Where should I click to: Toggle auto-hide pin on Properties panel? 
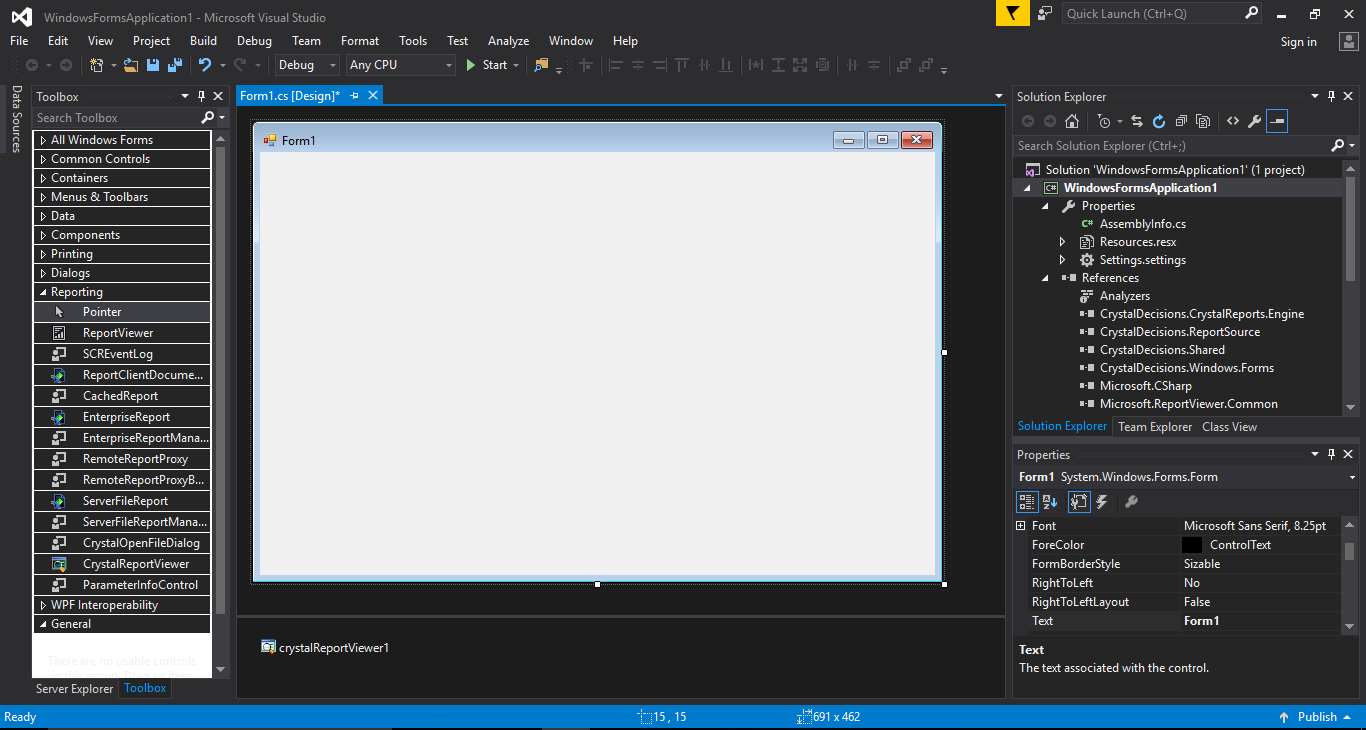pos(1331,454)
